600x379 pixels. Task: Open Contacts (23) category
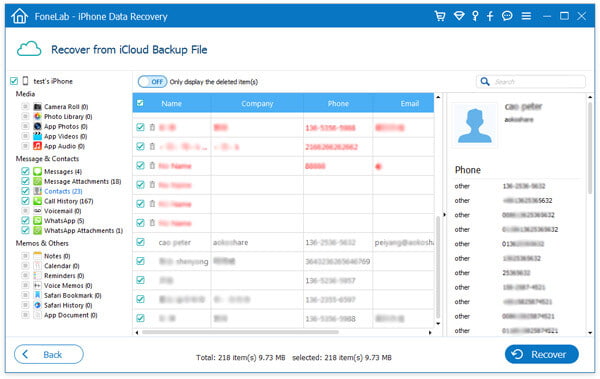point(63,191)
